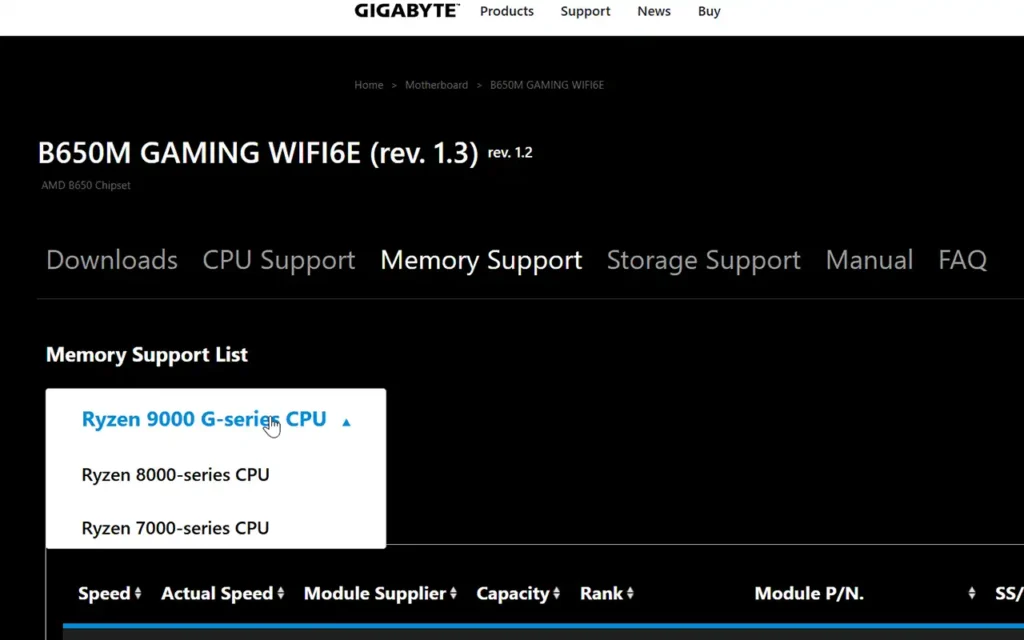Image resolution: width=1024 pixels, height=640 pixels.
Task: Open the Products menu
Action: coord(507,11)
